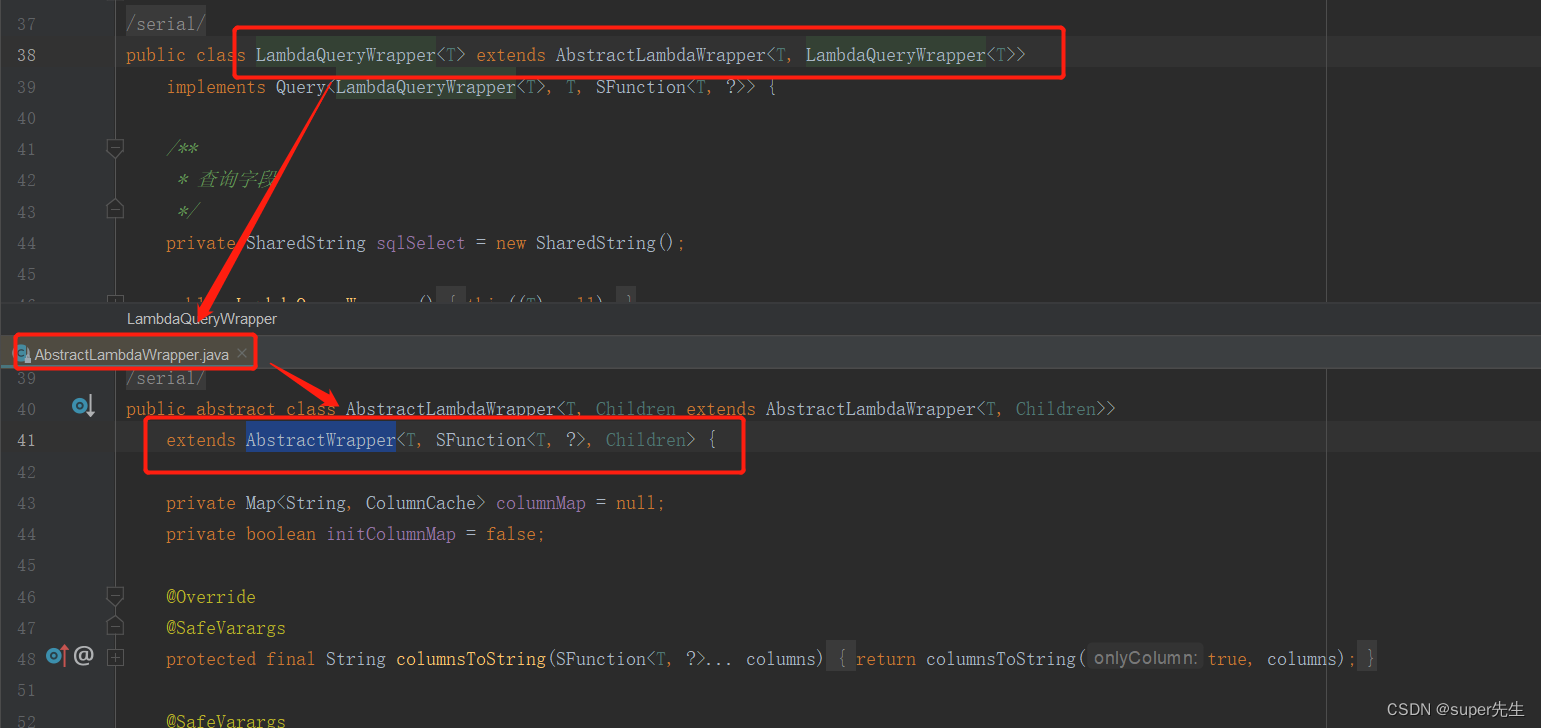Click the @SafeVarargs annotation on line 47
Image resolution: width=1541 pixels, height=728 pixels.
coord(226,628)
